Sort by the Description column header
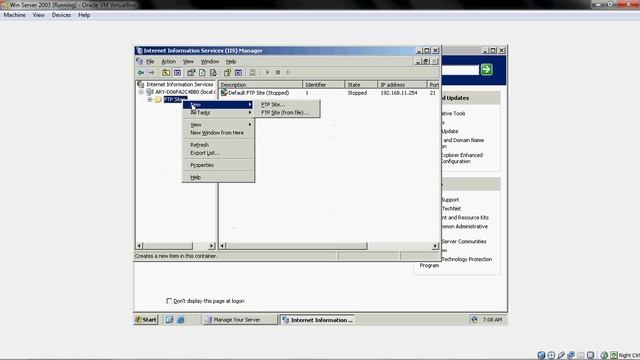This screenshot has height=360, width=640. tap(261, 84)
